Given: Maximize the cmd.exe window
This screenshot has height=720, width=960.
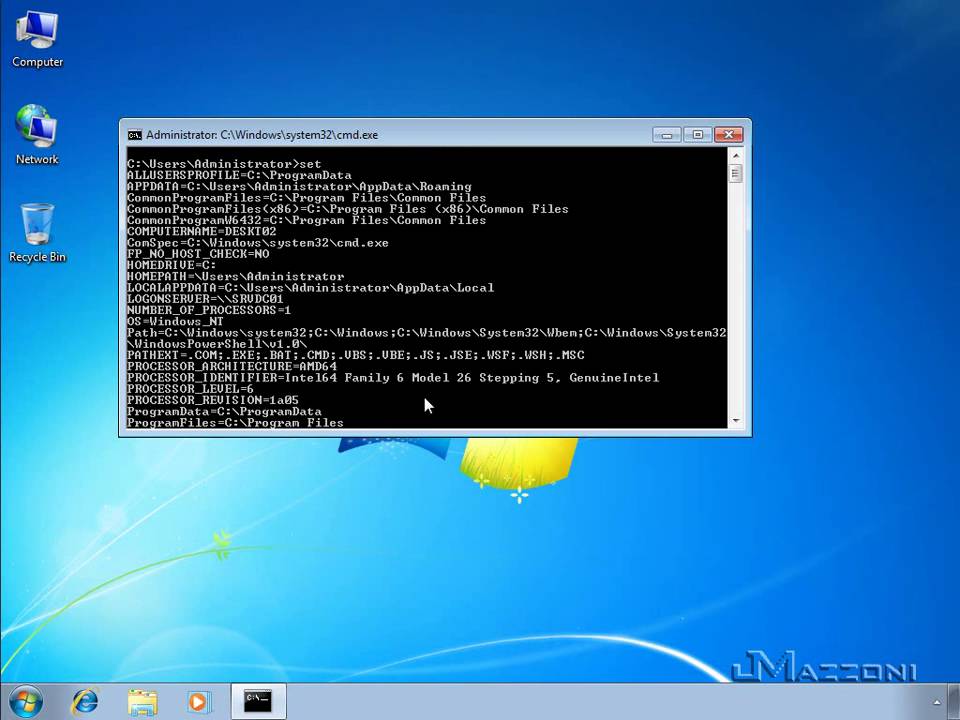Looking at the screenshot, I should 697,135.
